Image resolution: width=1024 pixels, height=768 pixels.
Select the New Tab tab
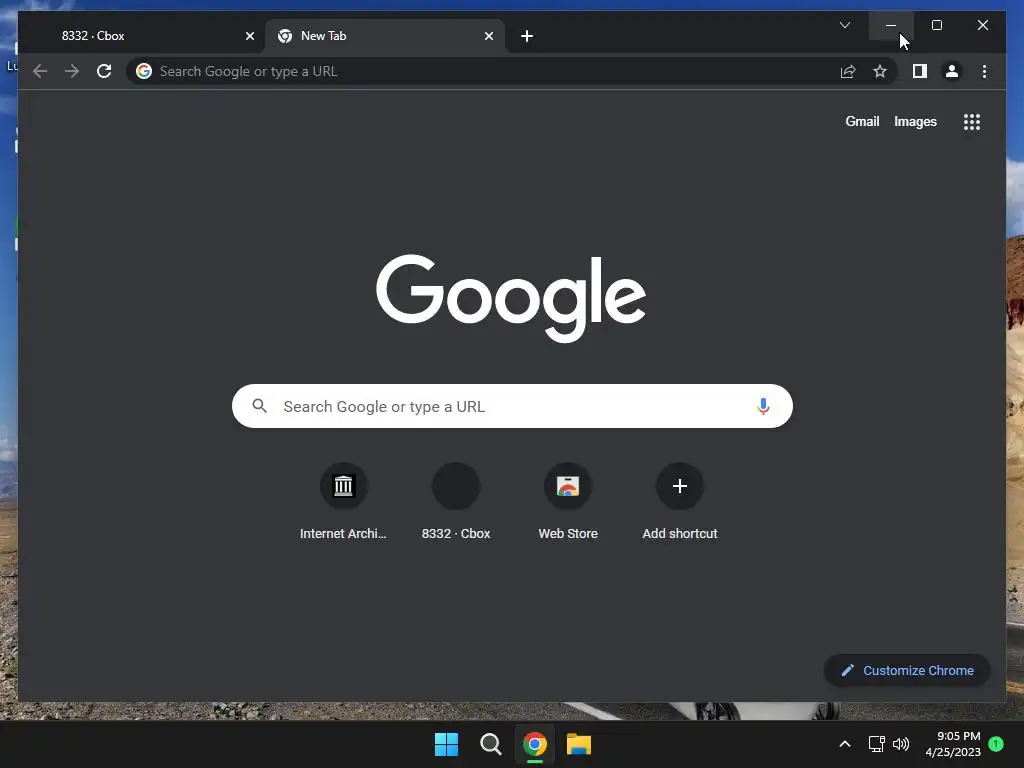[385, 36]
